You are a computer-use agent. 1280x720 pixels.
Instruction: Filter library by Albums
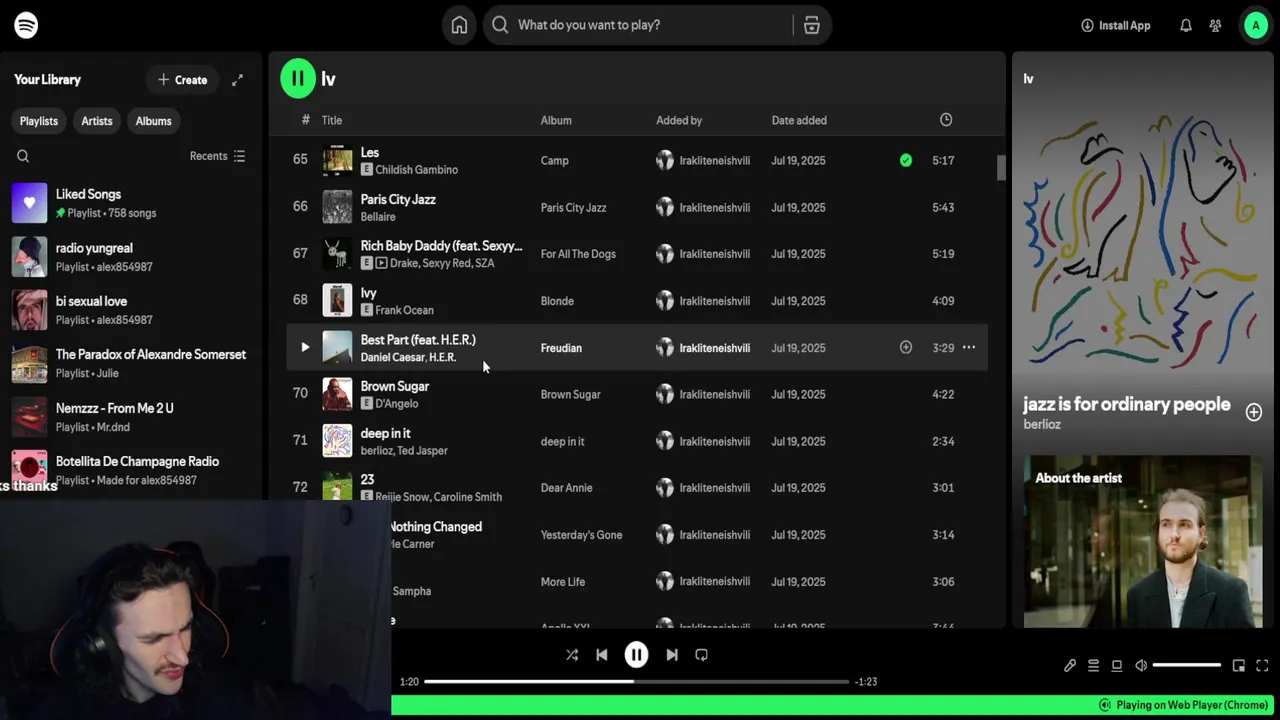click(153, 121)
